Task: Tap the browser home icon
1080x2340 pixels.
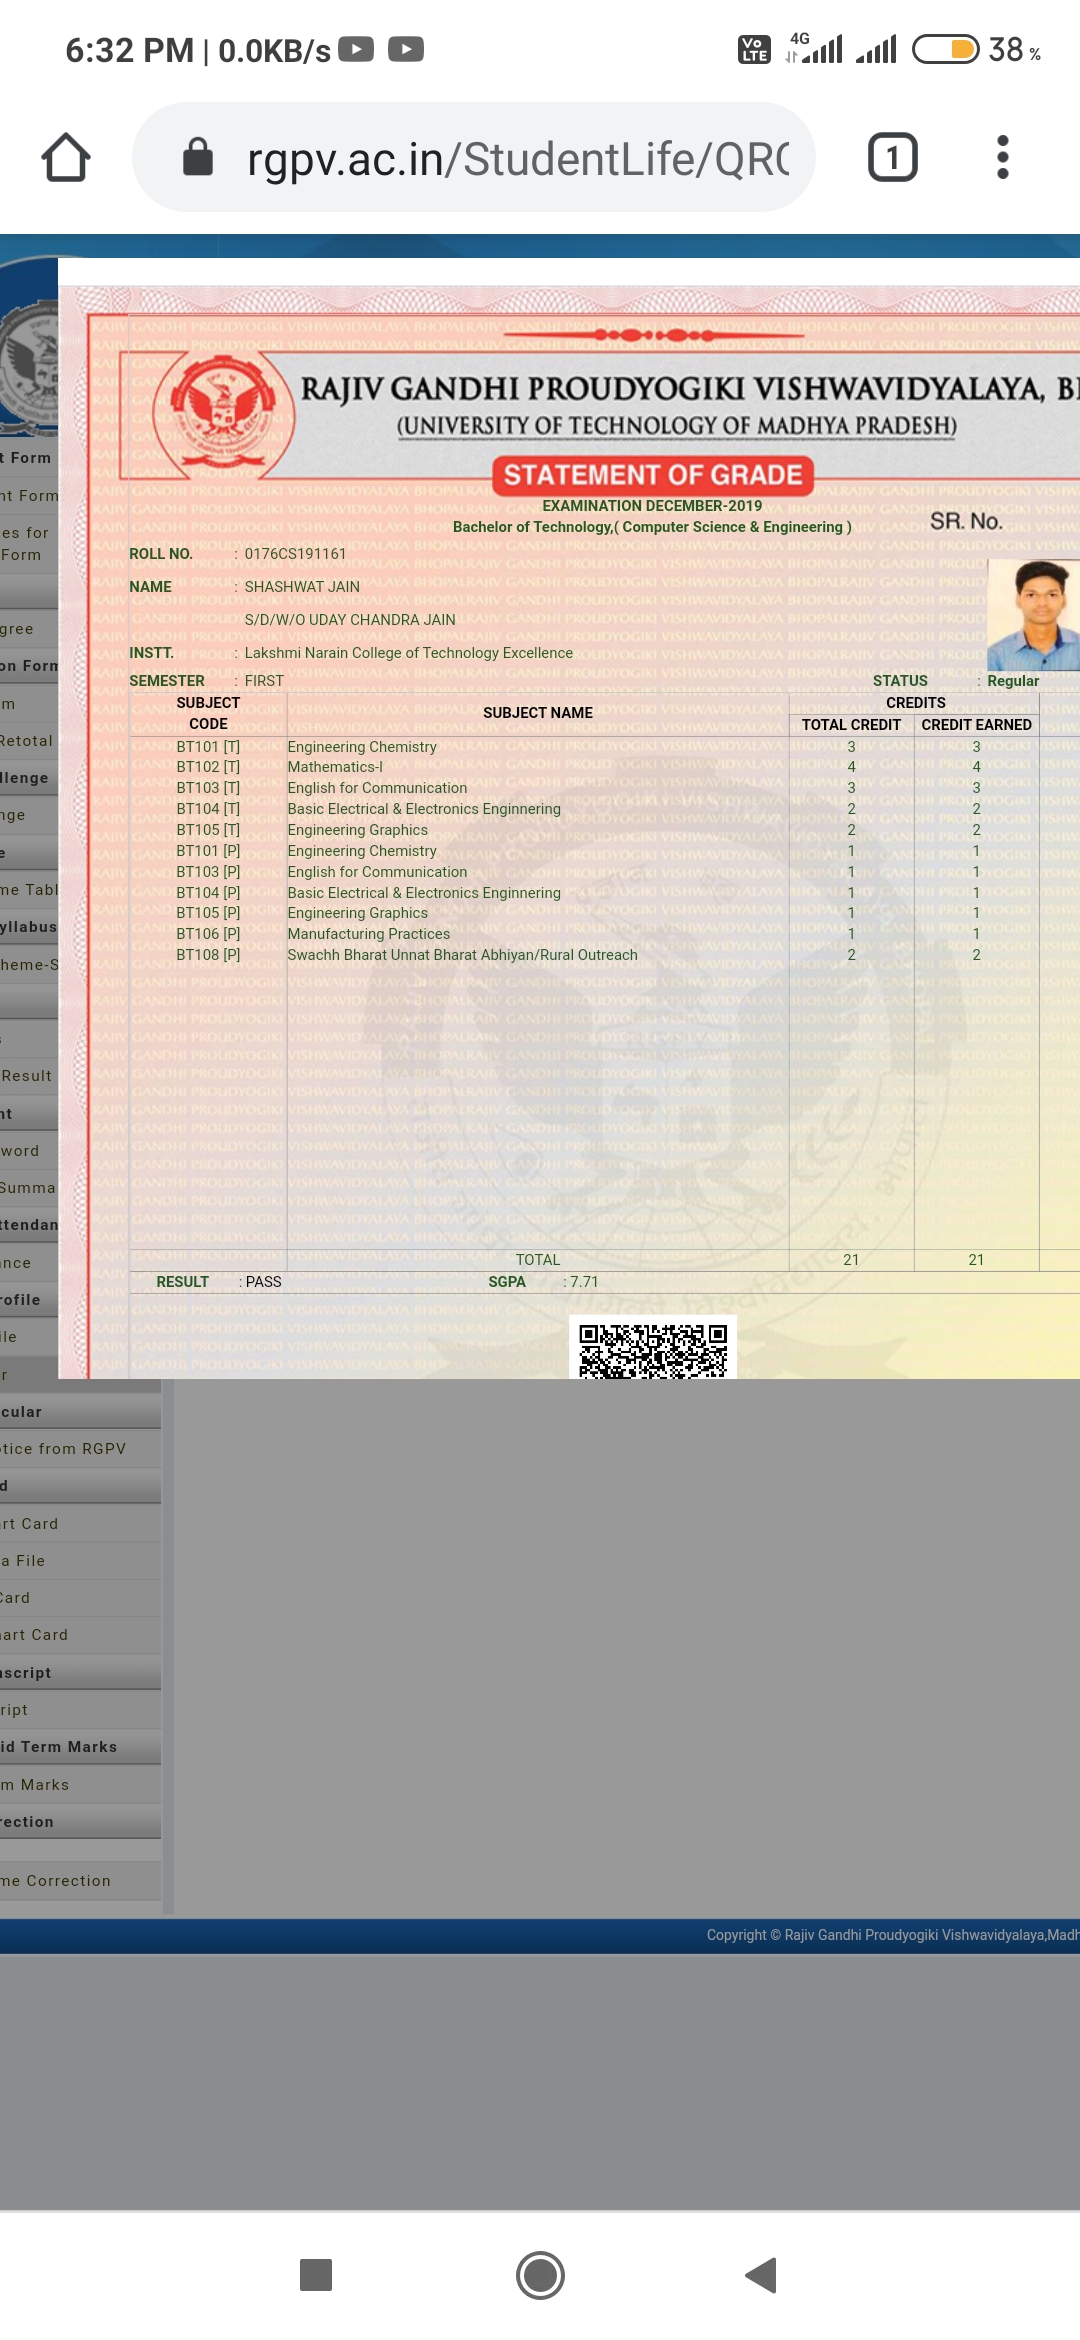Action: coord(66,158)
